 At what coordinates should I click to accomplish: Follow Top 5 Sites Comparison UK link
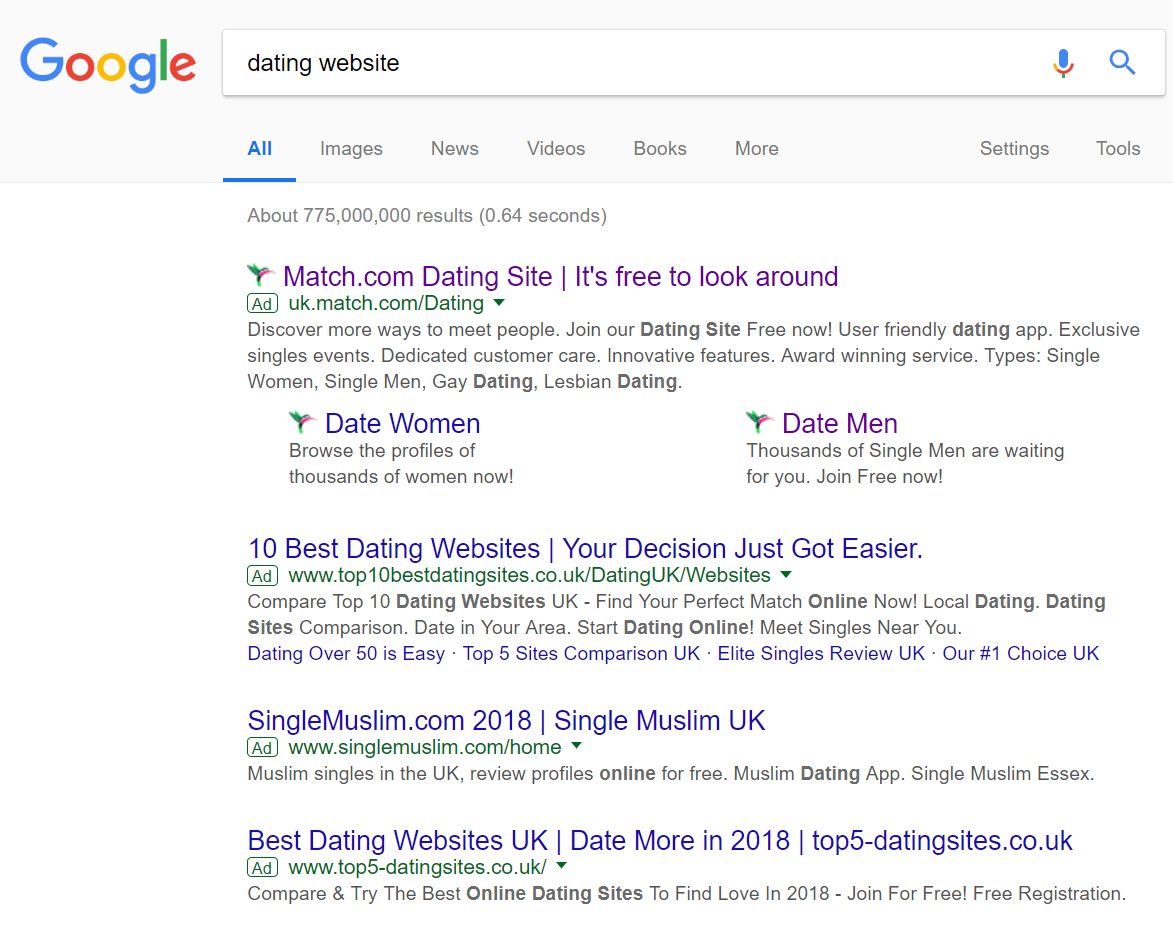point(581,653)
